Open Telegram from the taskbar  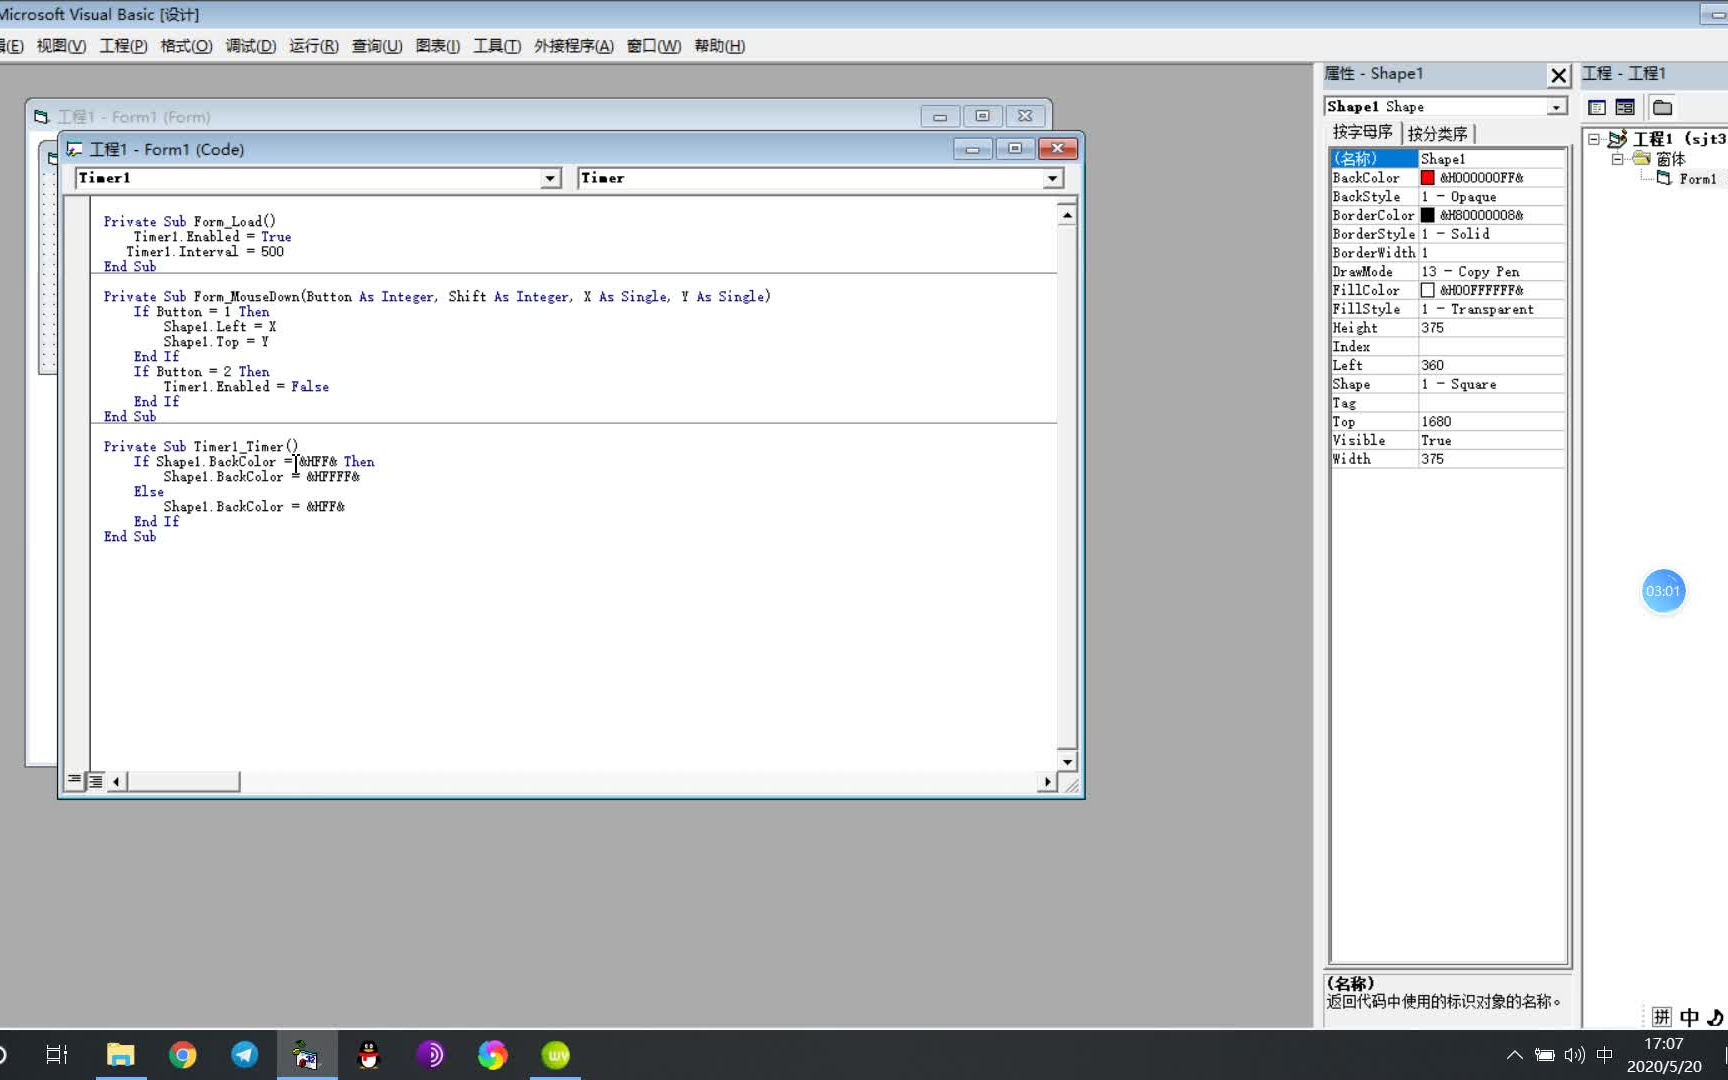[244, 1054]
